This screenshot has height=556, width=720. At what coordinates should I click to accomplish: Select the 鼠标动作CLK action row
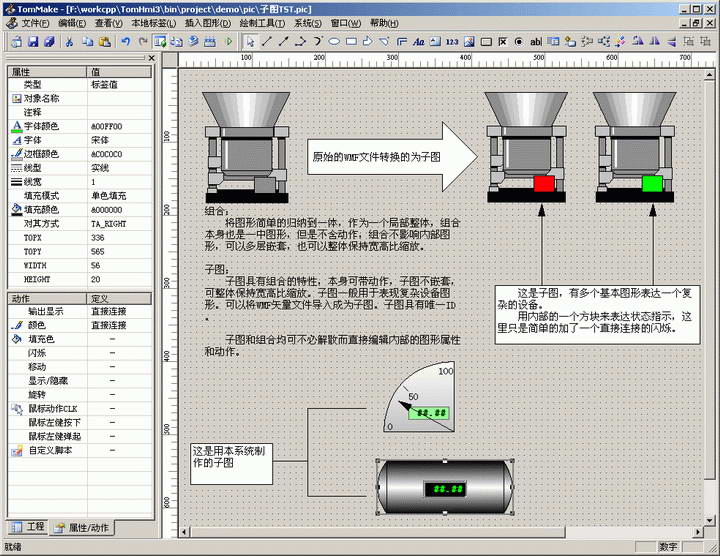[80, 409]
